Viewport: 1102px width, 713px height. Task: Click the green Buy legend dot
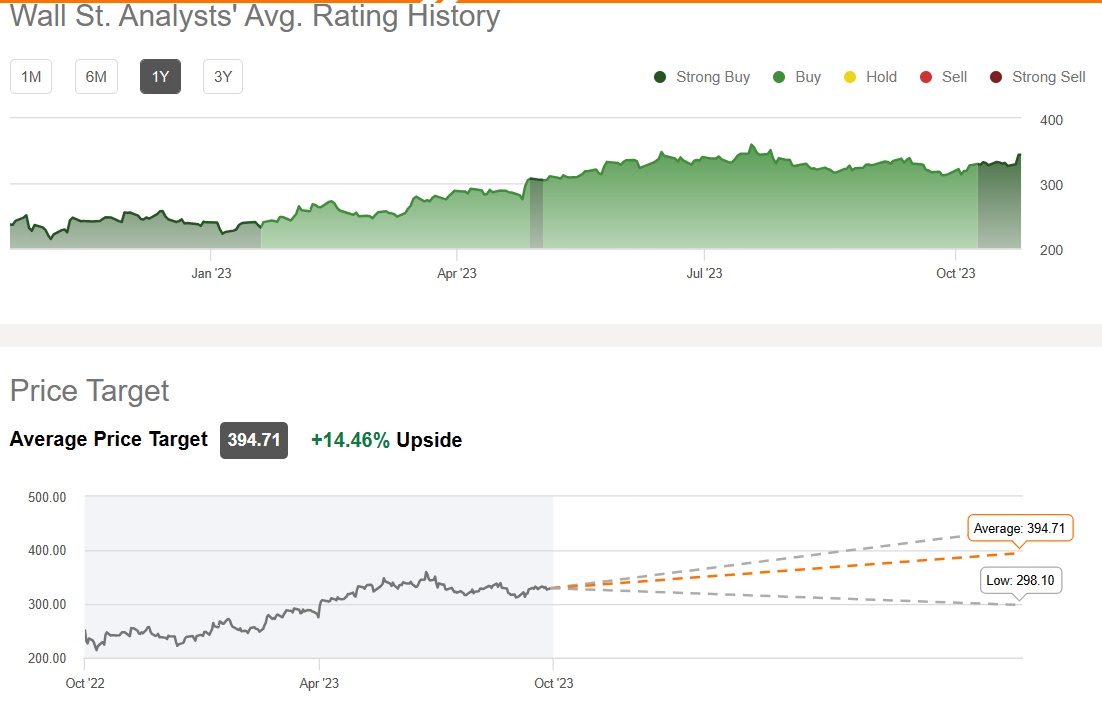click(779, 77)
